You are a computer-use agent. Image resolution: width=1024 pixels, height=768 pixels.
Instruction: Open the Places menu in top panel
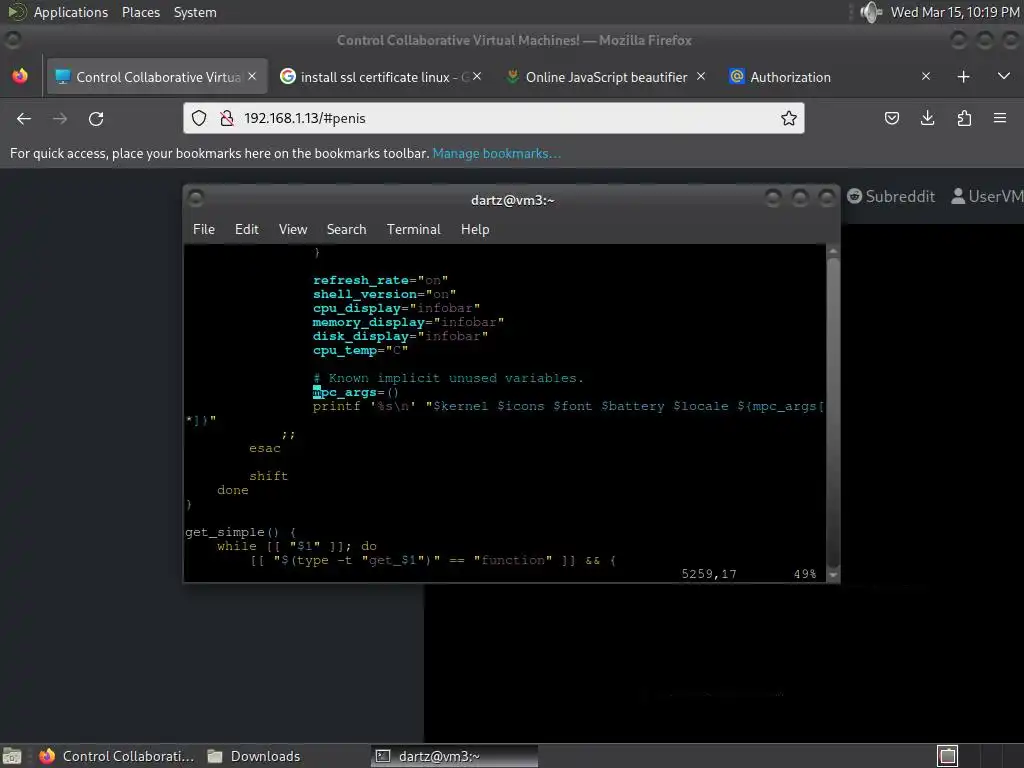(140, 12)
